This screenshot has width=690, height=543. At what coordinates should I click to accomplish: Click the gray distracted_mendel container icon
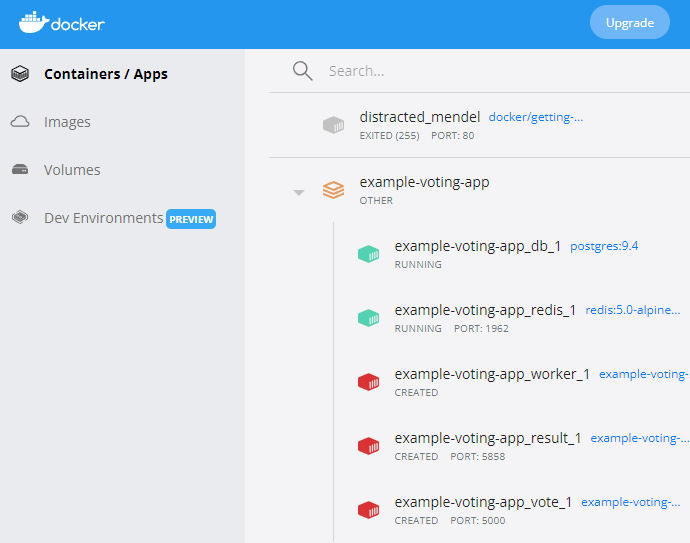pyautogui.click(x=334, y=125)
